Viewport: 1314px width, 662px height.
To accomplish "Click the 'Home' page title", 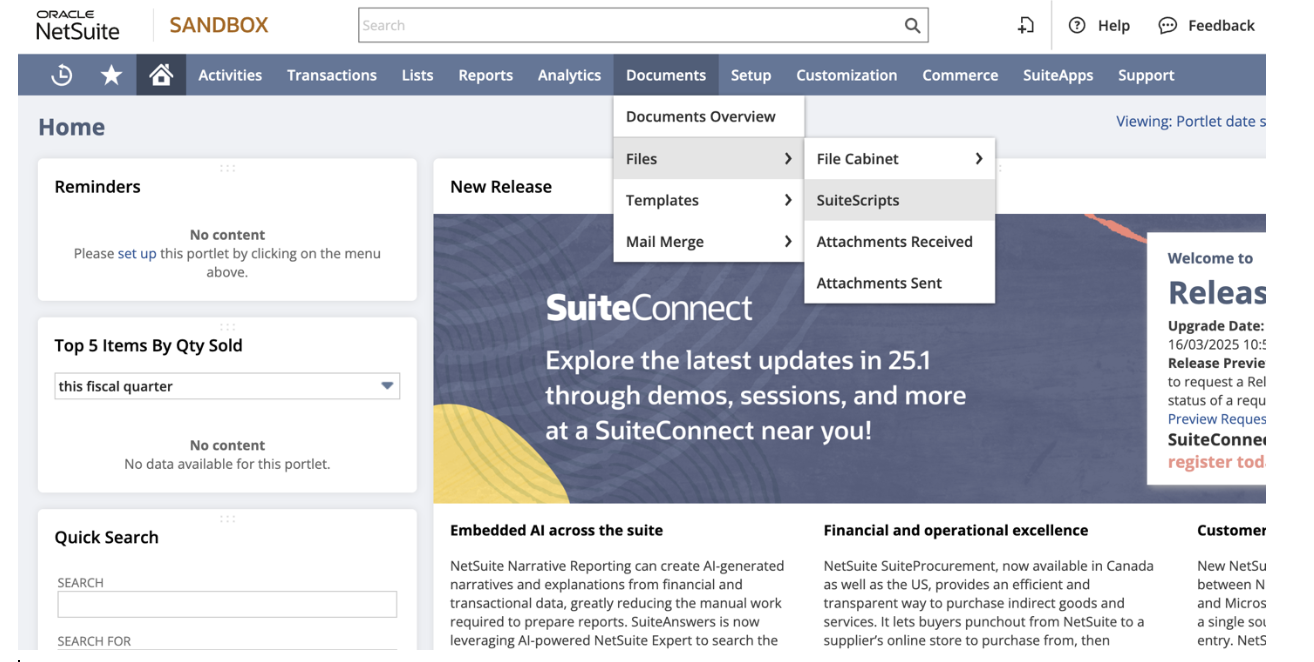I will (71, 127).
